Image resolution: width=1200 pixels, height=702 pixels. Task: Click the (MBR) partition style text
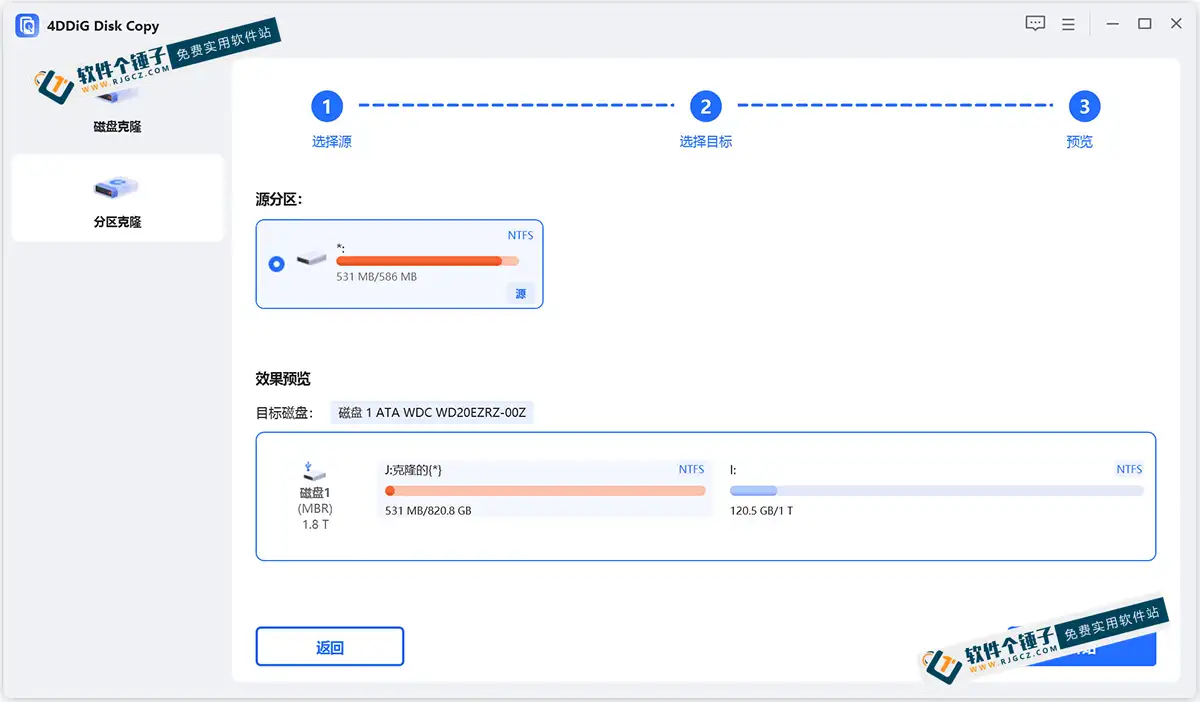[315, 509]
